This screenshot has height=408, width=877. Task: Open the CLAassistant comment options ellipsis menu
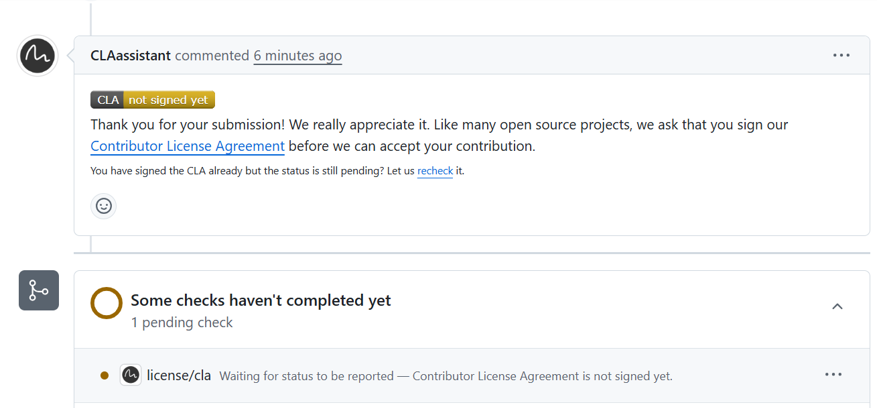pyautogui.click(x=841, y=55)
